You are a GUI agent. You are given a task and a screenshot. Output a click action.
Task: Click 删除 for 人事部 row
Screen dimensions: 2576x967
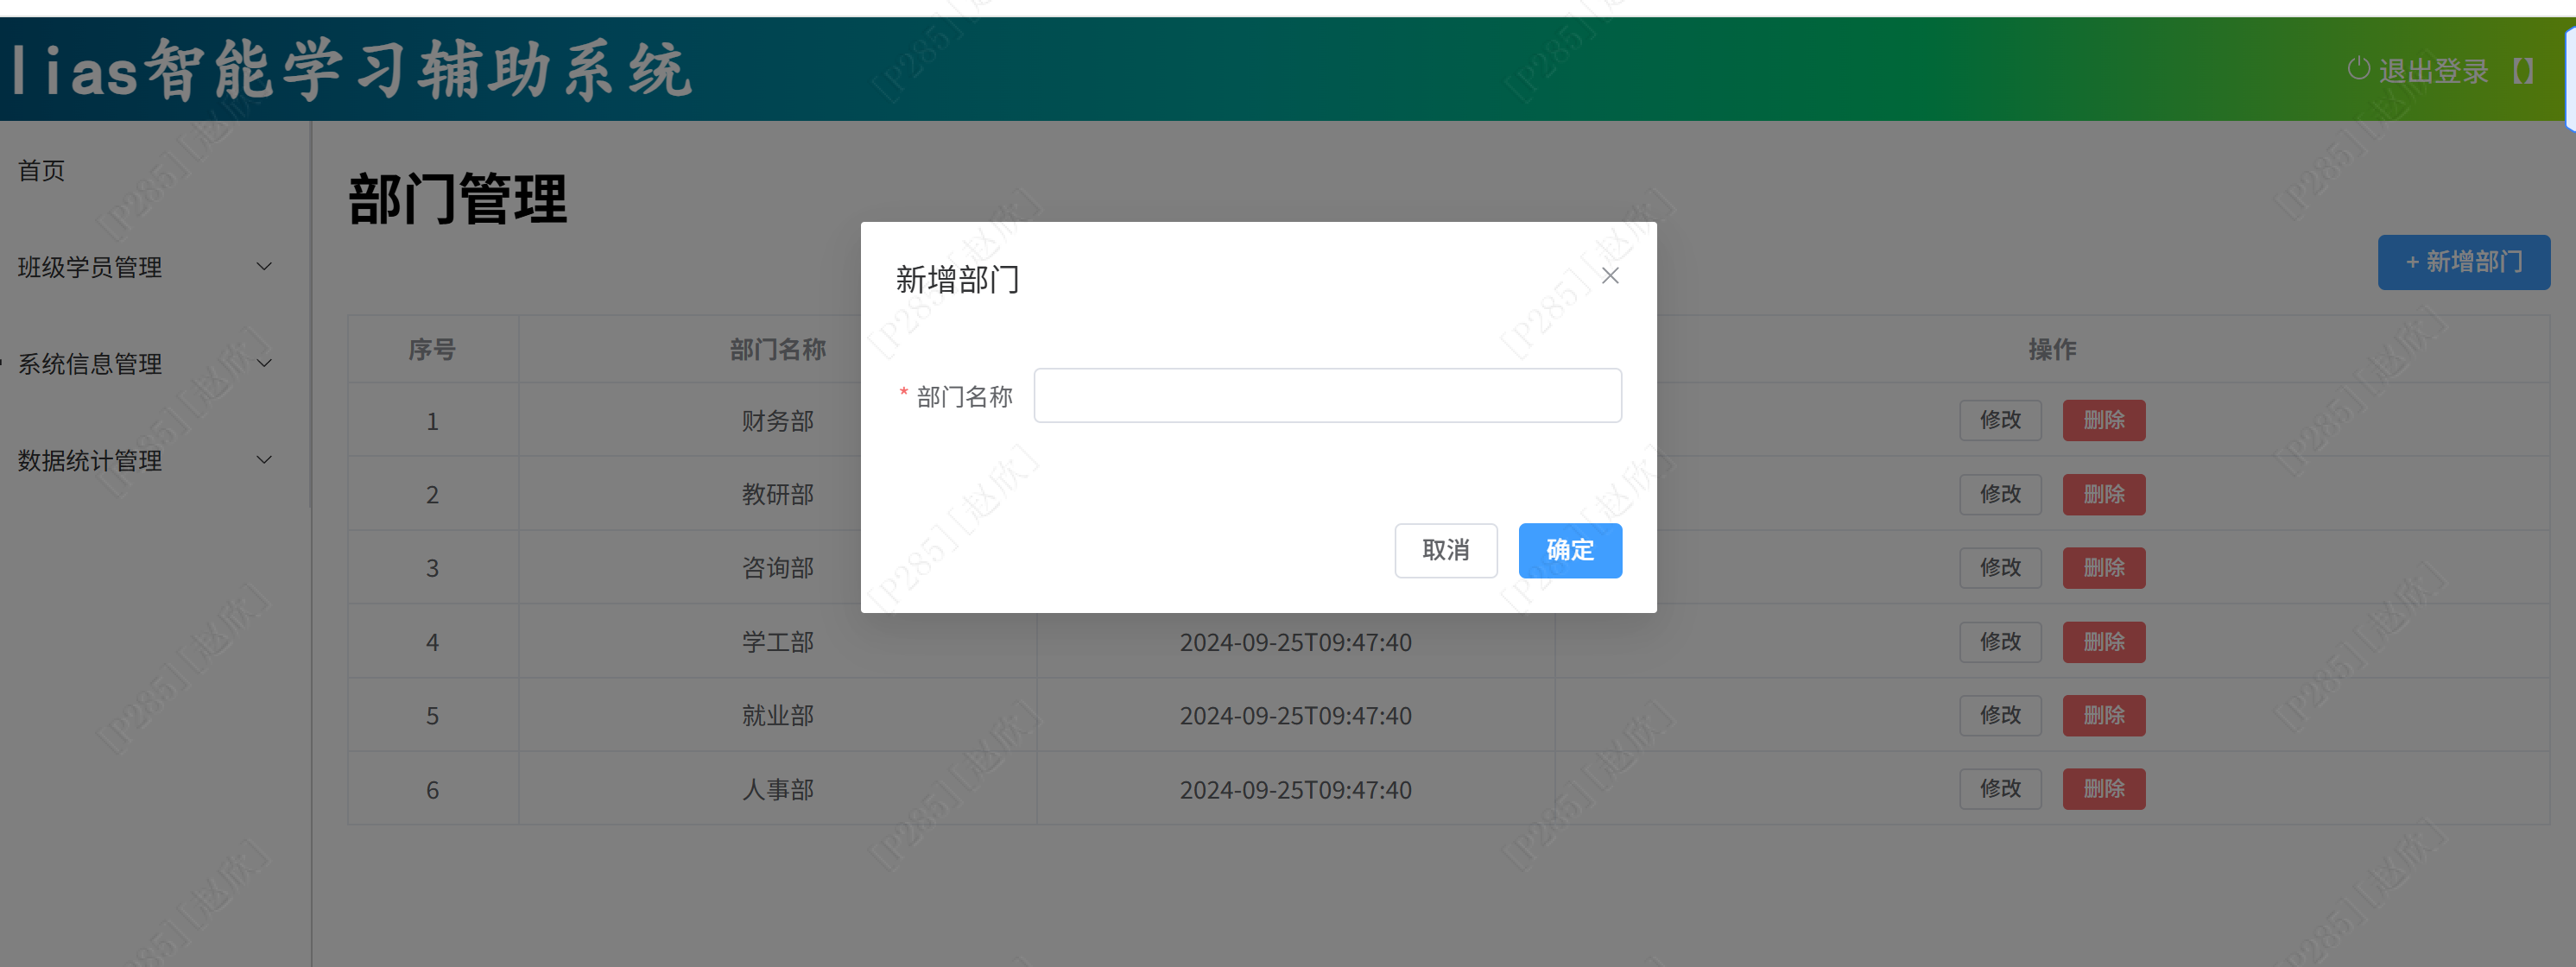pos(2103,789)
